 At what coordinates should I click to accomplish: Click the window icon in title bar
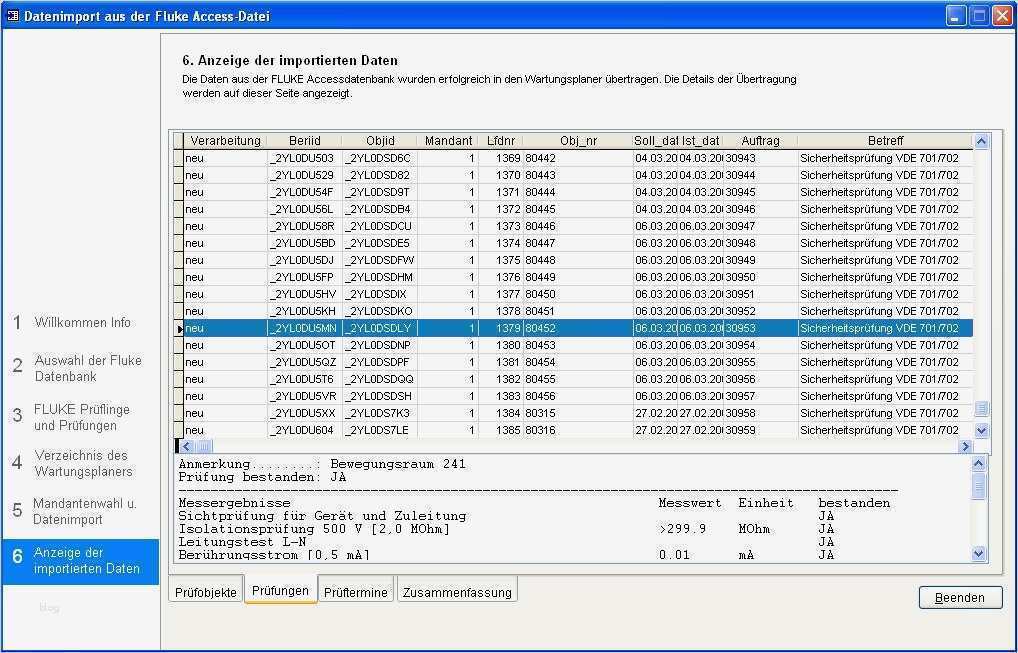[12, 16]
